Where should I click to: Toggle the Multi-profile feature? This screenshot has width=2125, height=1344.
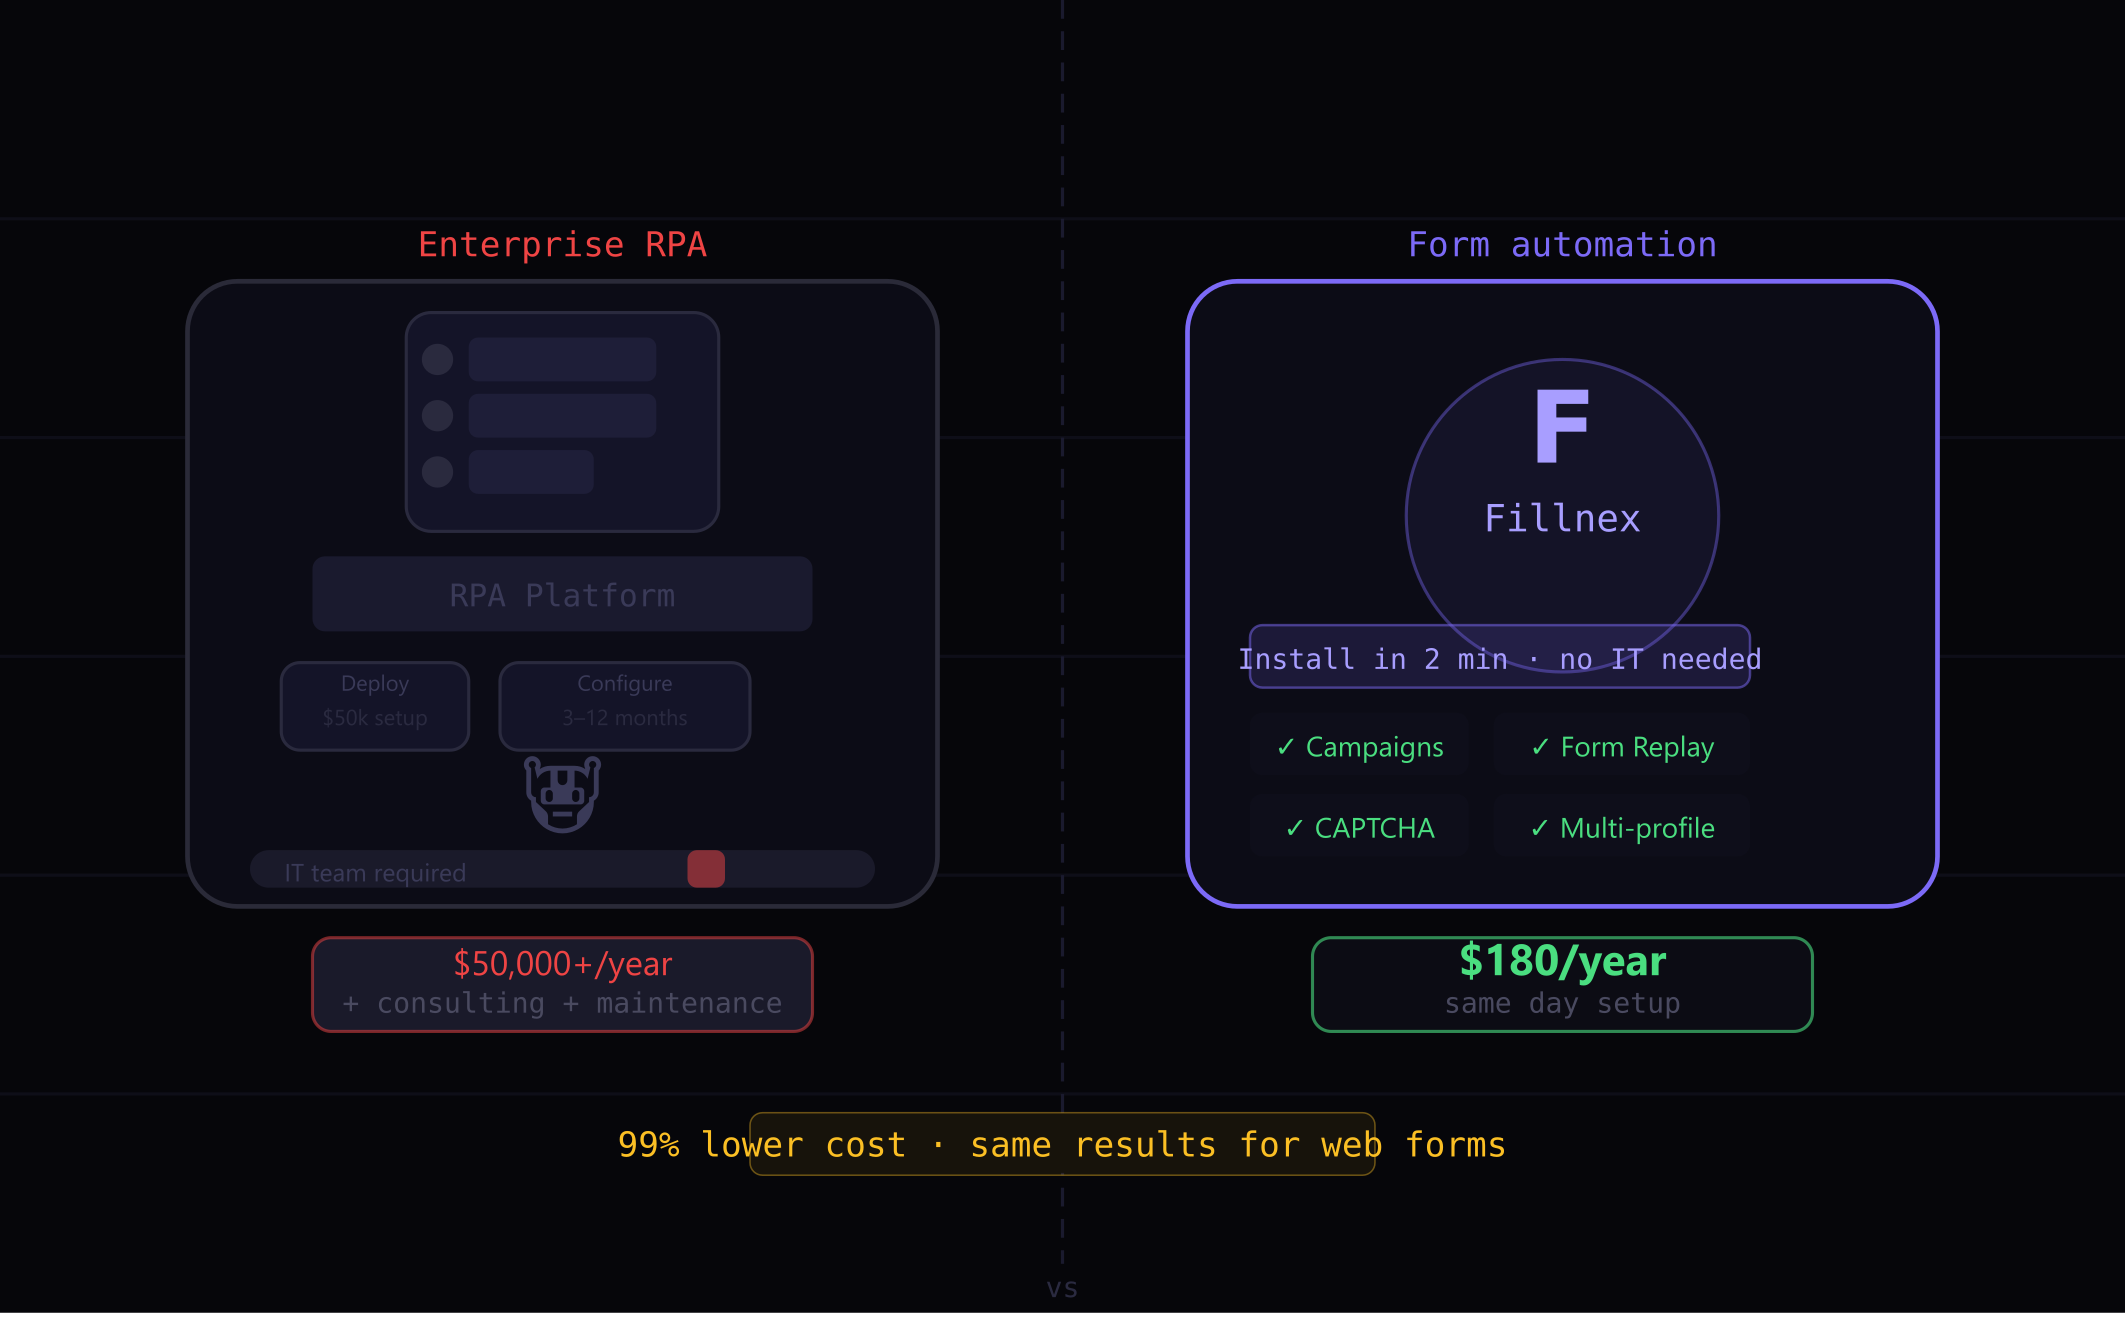pyautogui.click(x=1620, y=828)
